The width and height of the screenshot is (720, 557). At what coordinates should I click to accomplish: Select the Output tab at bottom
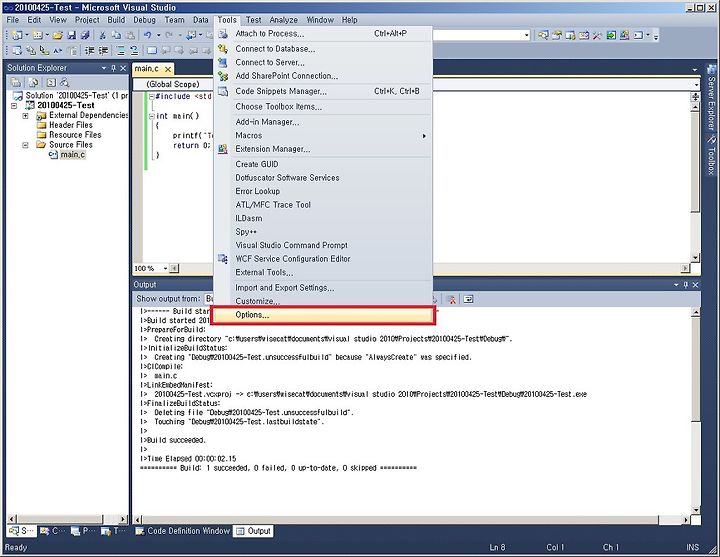253,531
